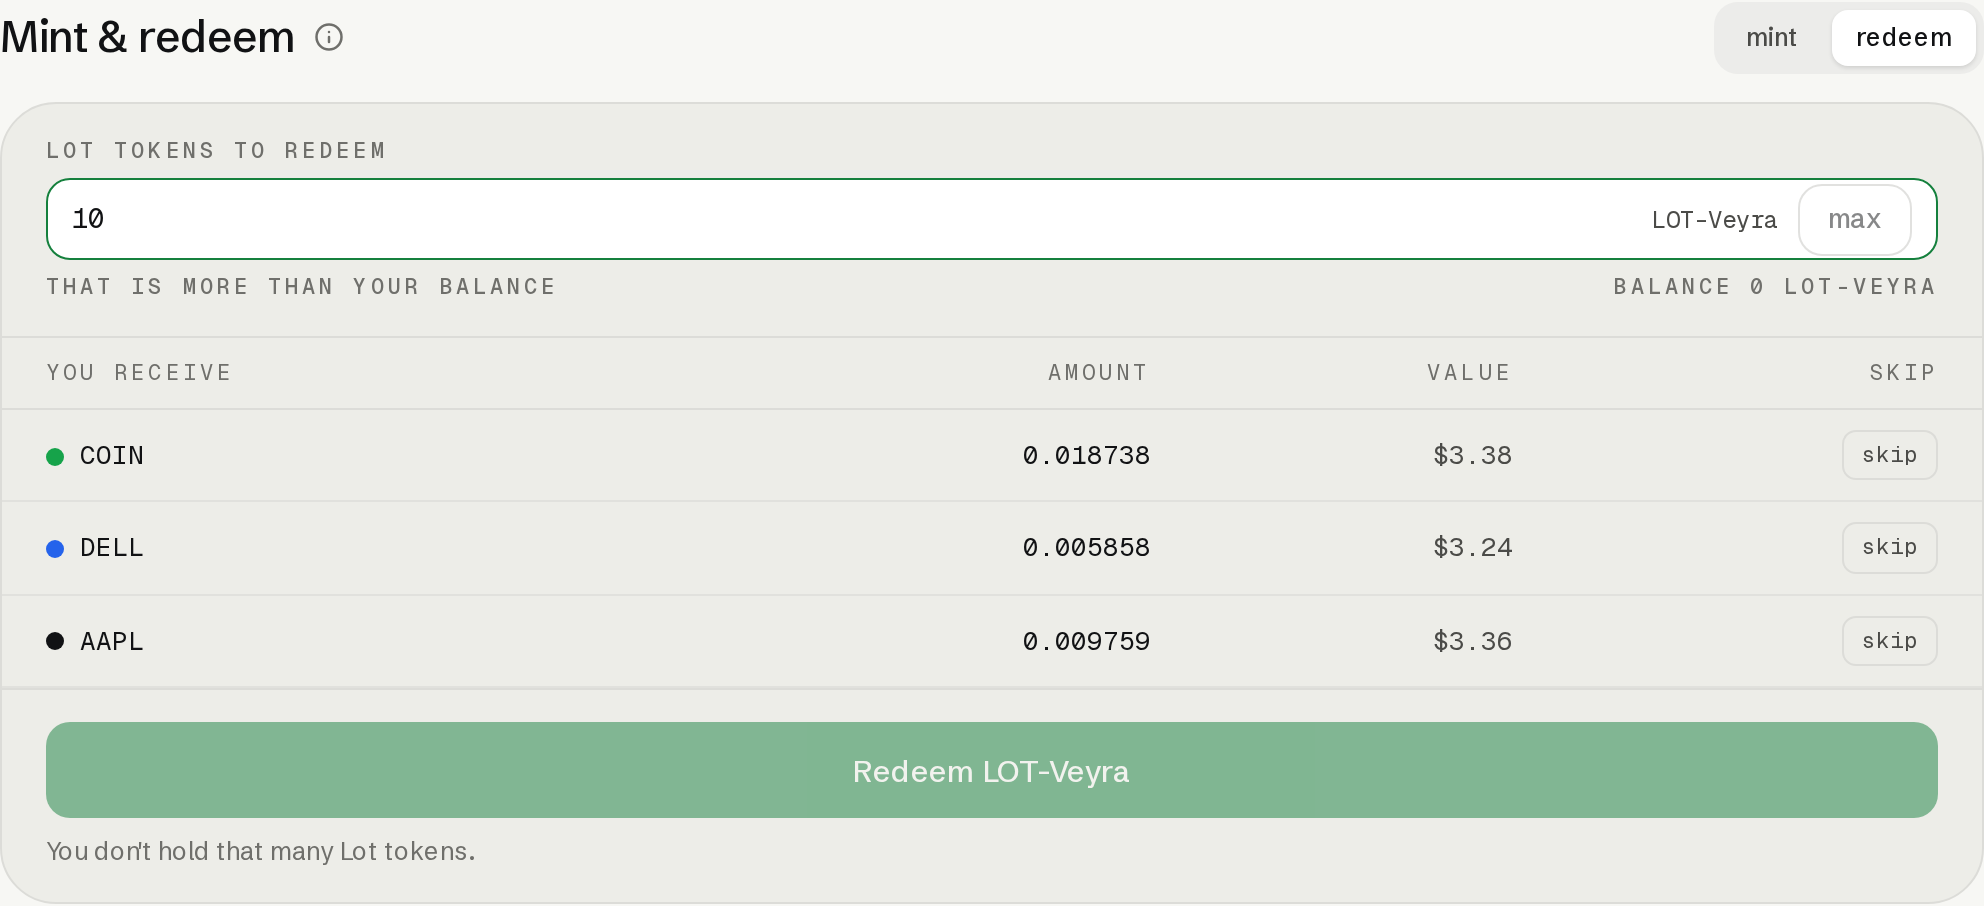1984x906 pixels.
Task: Select the redeem tab
Action: tap(1904, 37)
